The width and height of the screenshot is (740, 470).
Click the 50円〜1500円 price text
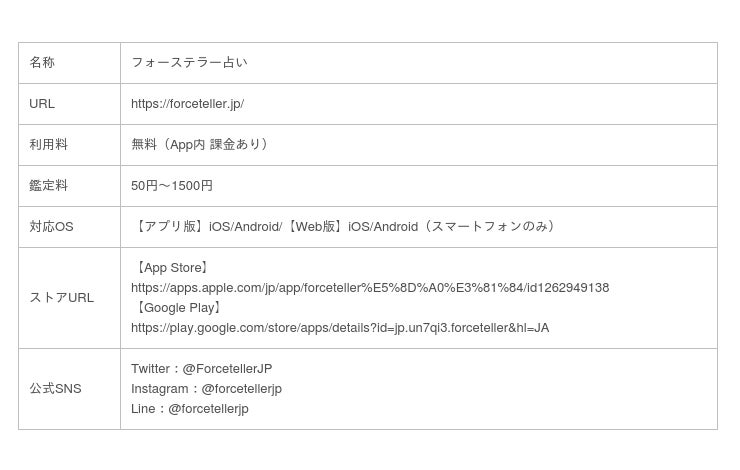click(x=172, y=186)
